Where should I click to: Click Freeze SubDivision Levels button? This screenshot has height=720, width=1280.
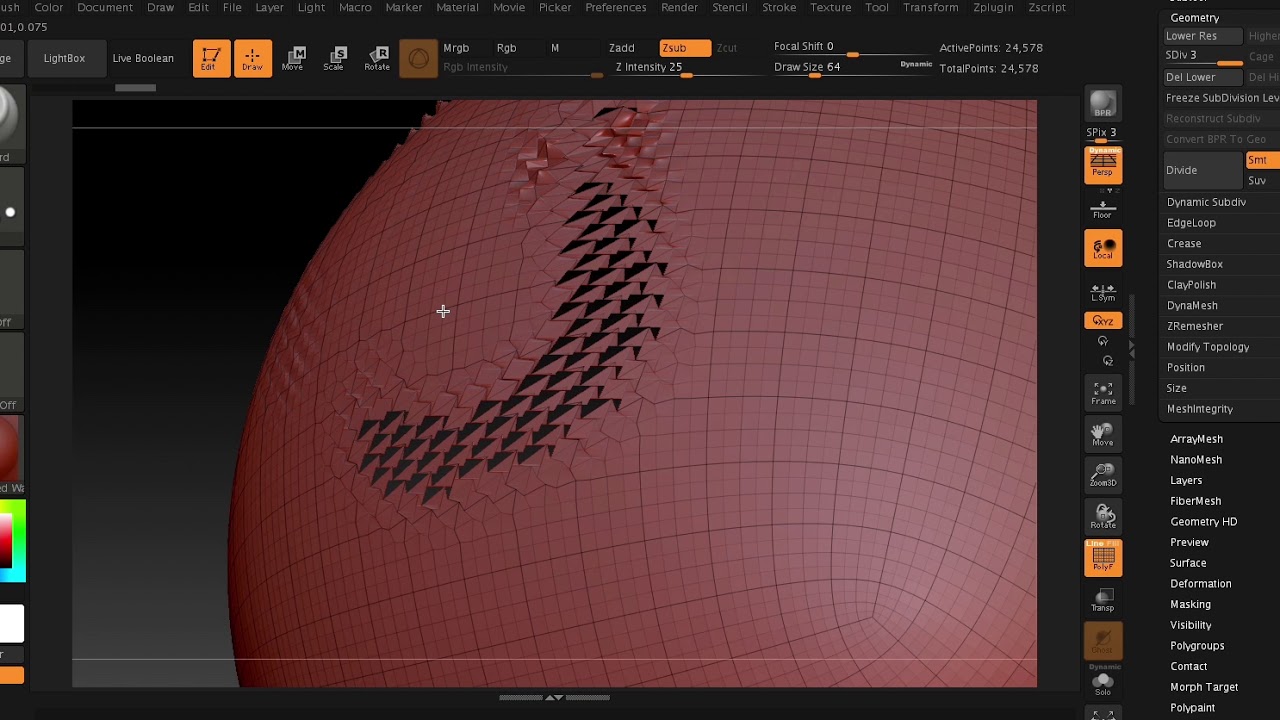pyautogui.click(x=1222, y=98)
